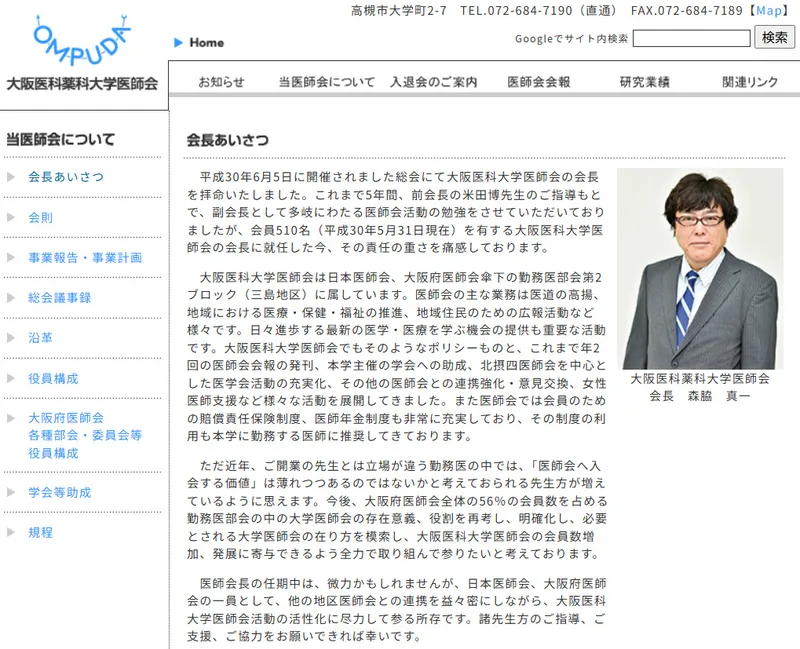Open the 当医師会について menu
This screenshot has height=649, width=800.
327,82
